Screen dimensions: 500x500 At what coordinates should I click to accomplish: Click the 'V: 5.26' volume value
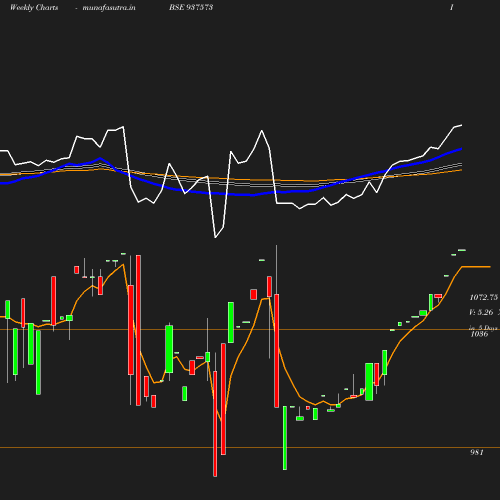click(x=481, y=312)
